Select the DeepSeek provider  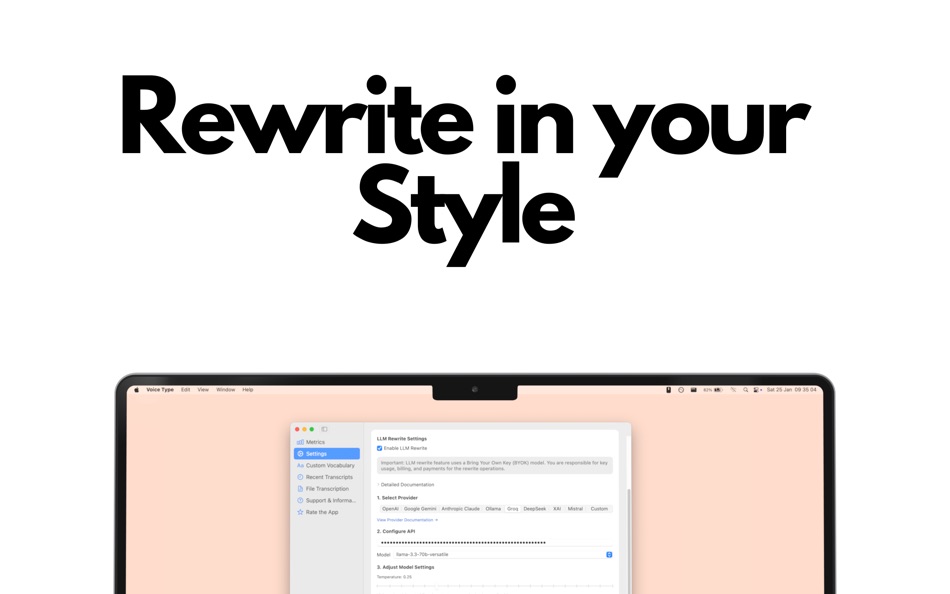point(535,509)
